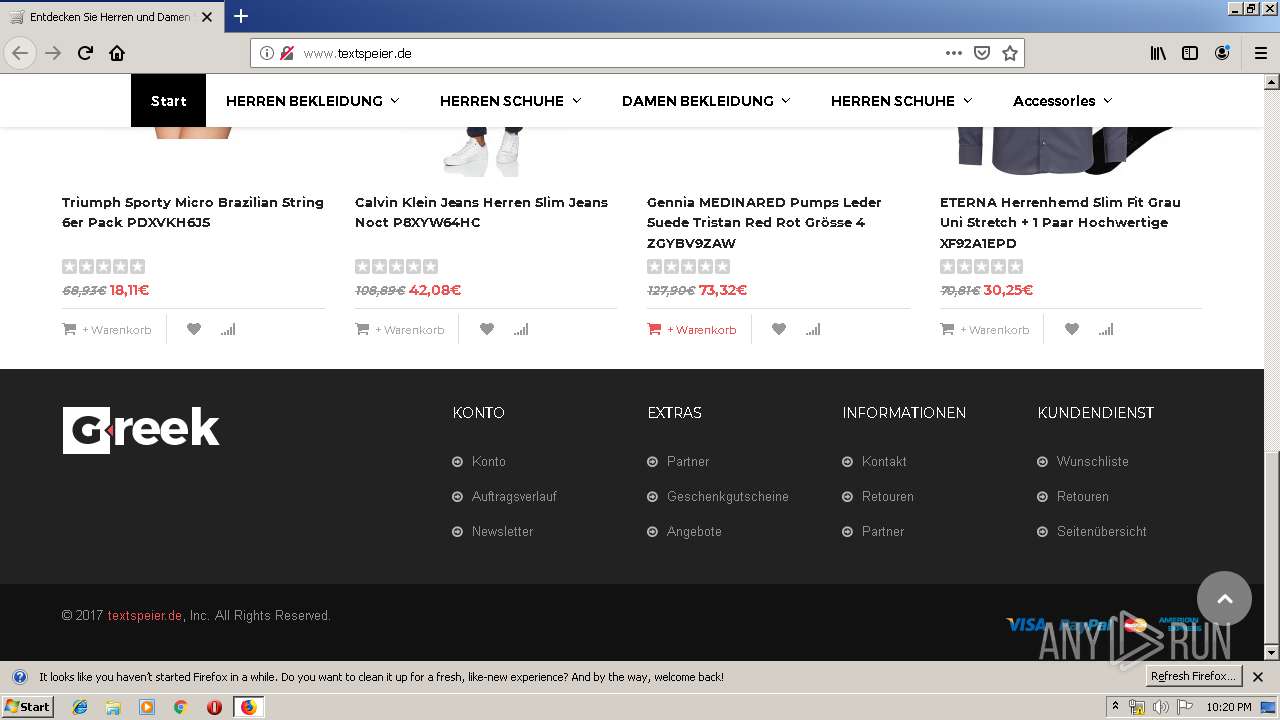Open Calvin Klein Jeans Herren Slim product
This screenshot has height=720, width=1280.
(481, 212)
